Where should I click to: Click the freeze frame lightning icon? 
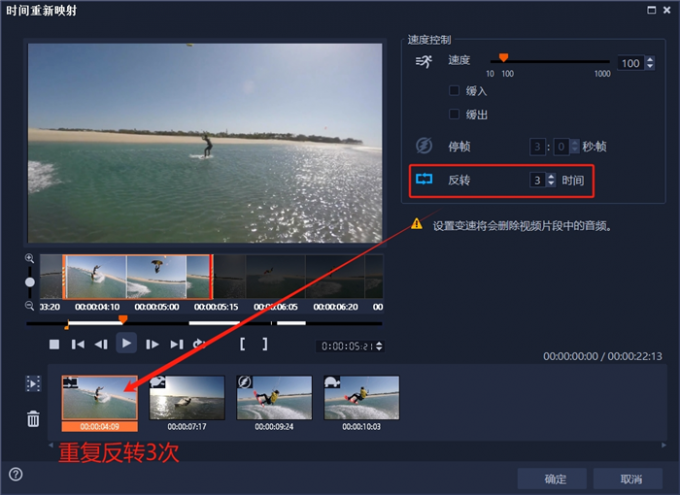point(424,146)
